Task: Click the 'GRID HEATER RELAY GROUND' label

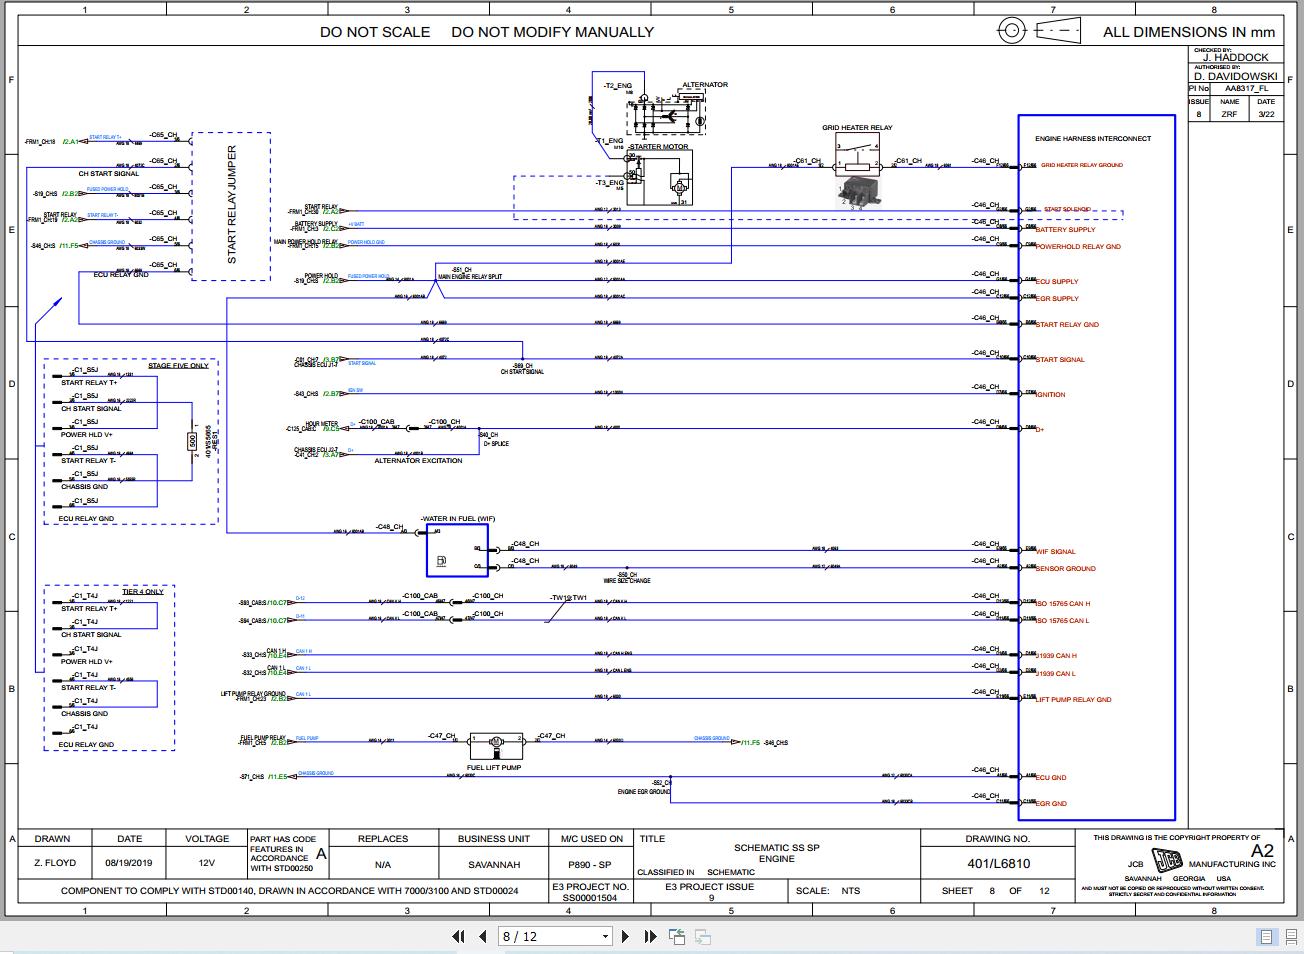Action: [1081, 165]
